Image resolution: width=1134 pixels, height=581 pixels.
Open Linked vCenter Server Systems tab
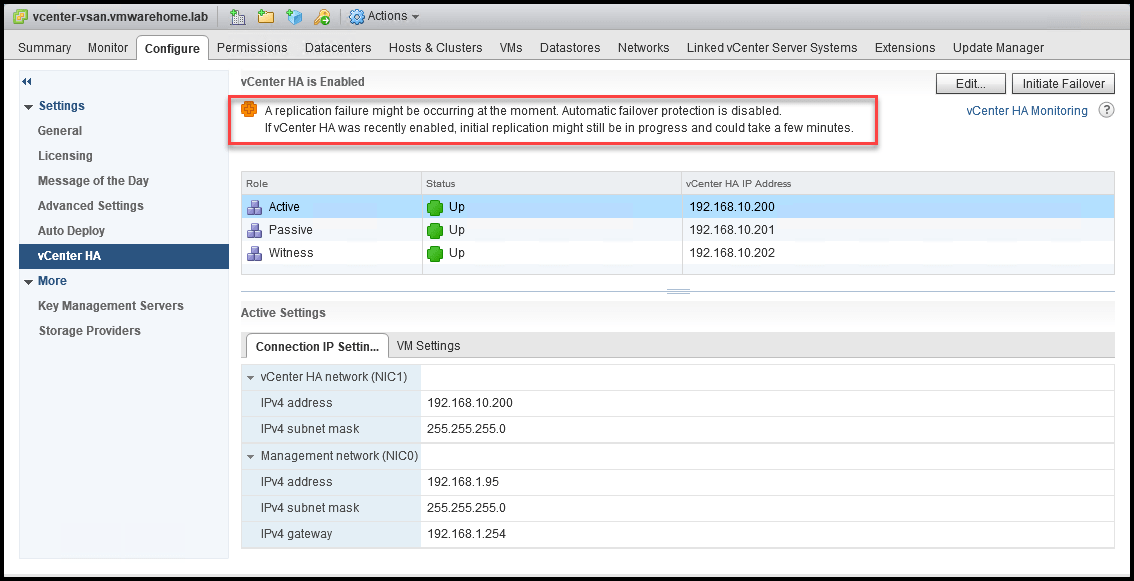pyautogui.click(x=772, y=48)
